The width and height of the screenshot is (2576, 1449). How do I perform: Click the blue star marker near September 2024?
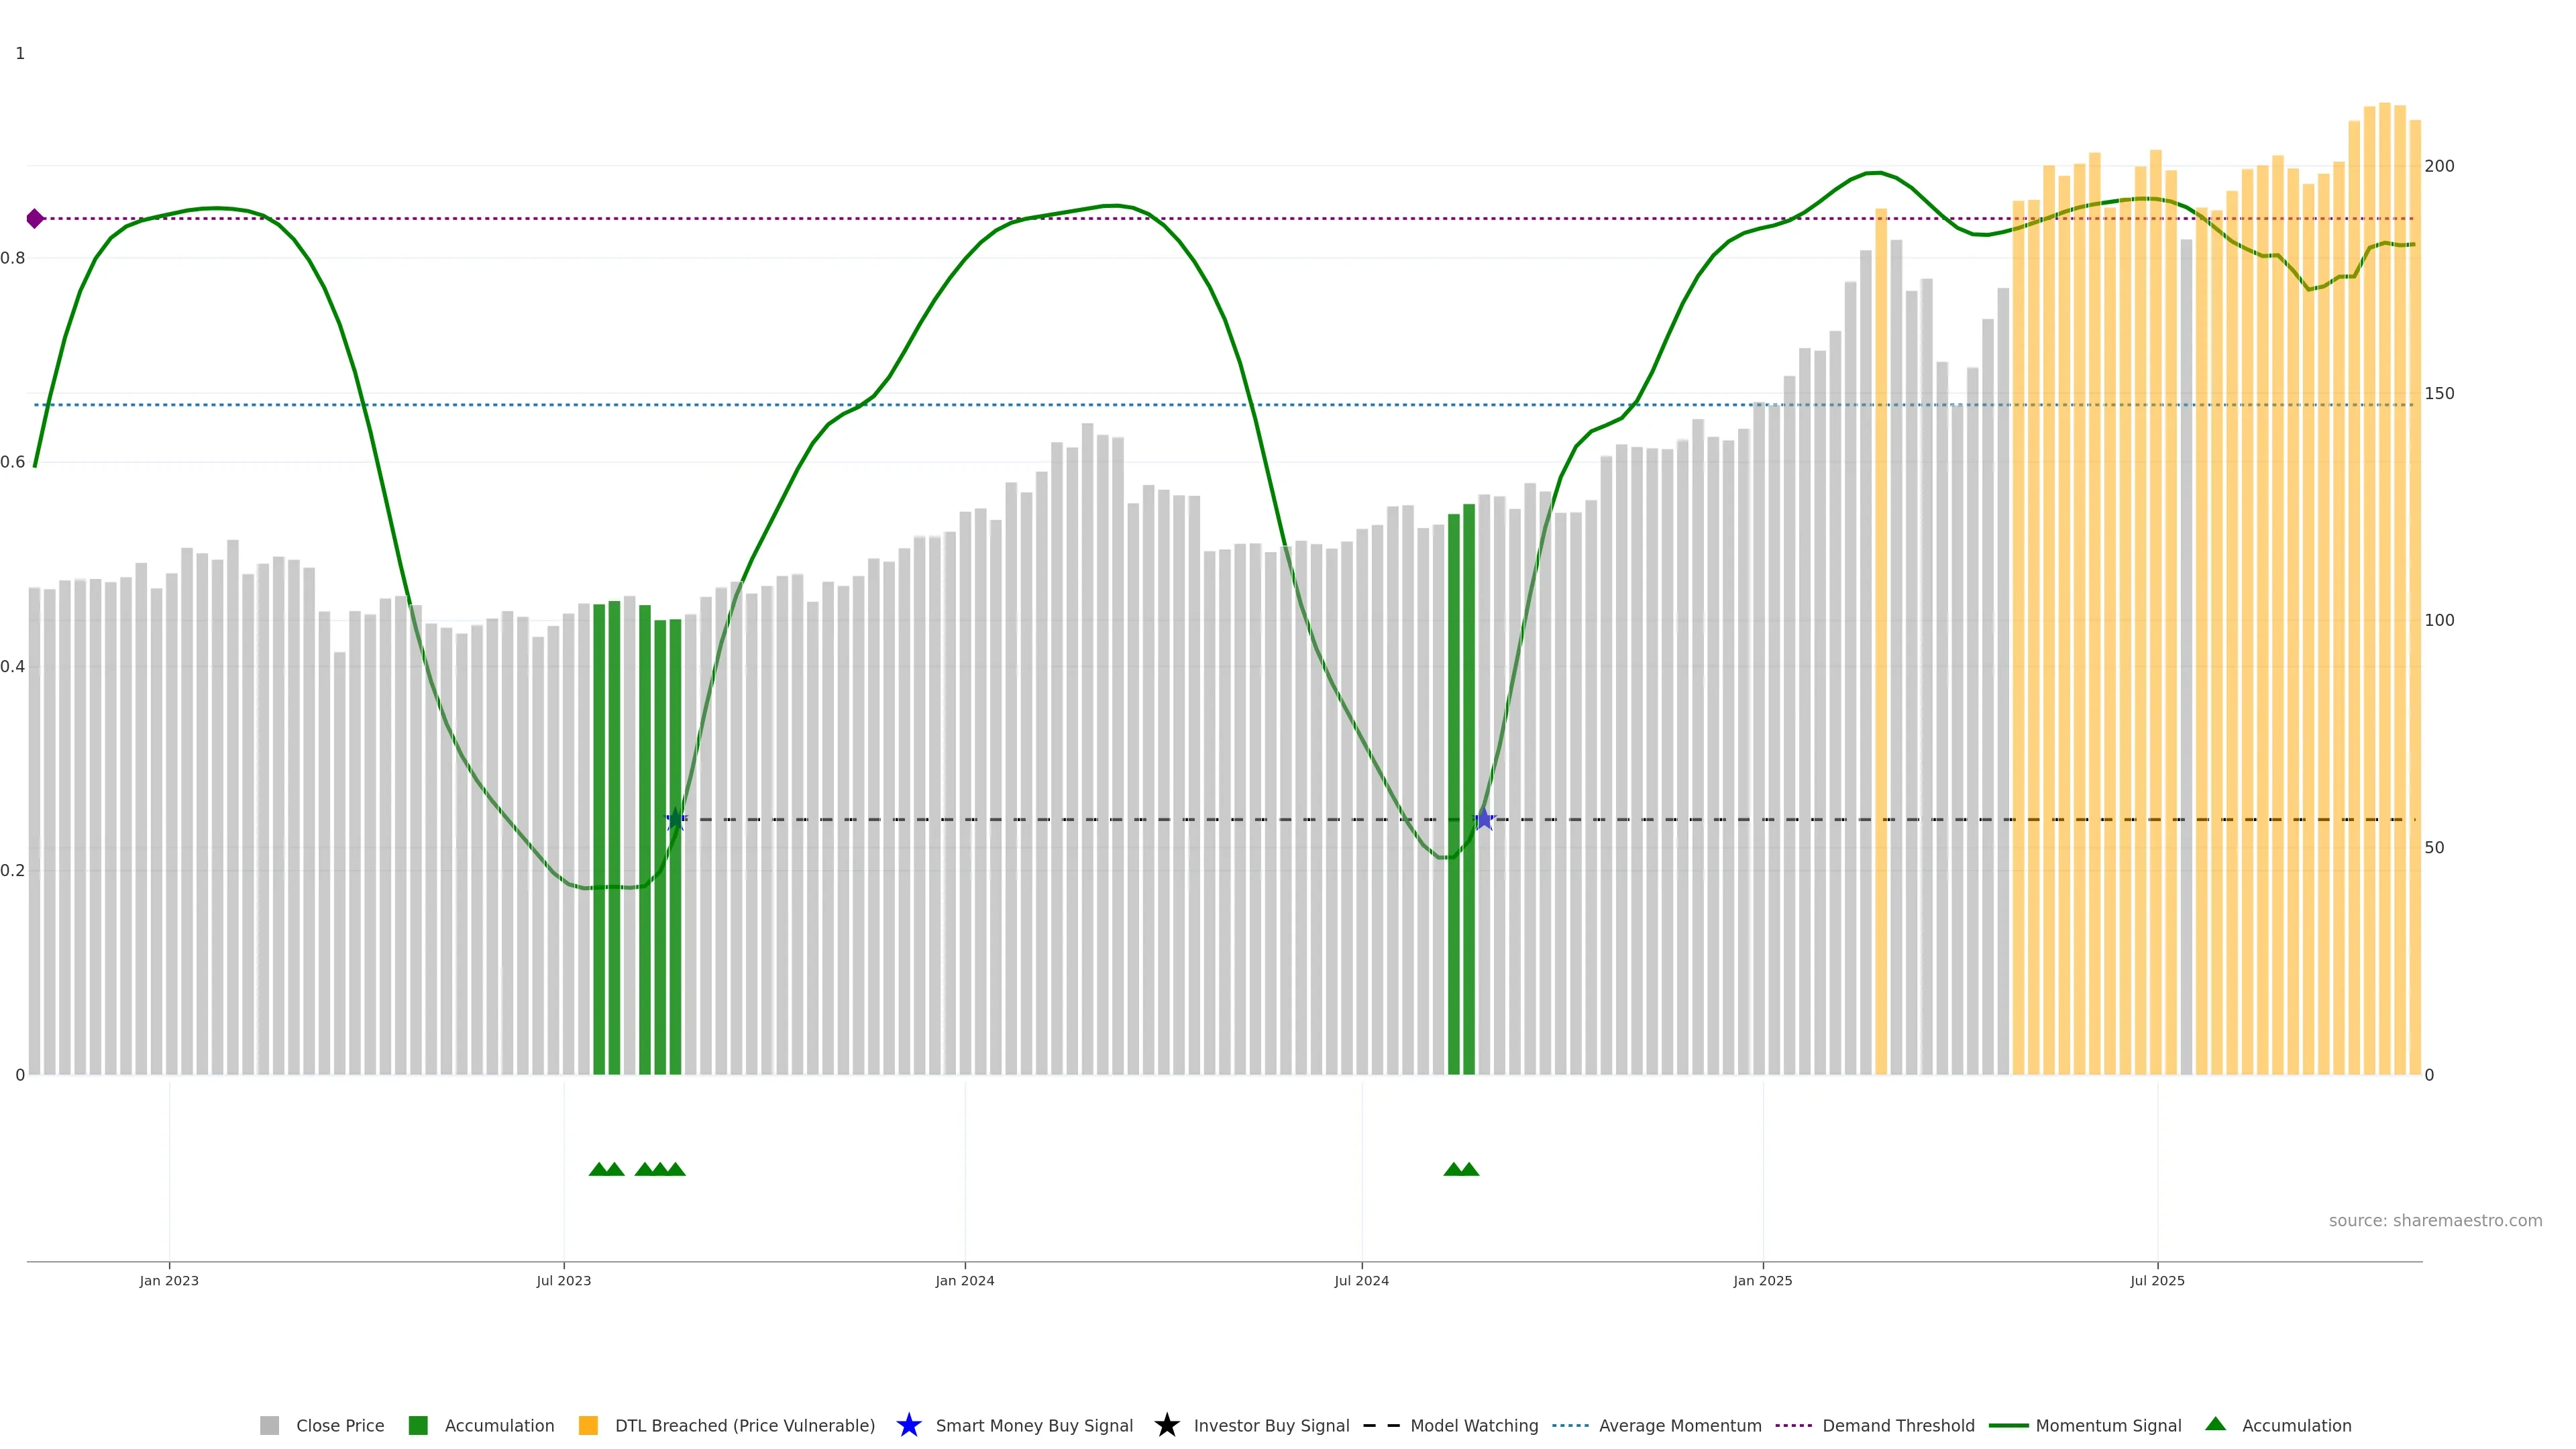click(x=1484, y=819)
